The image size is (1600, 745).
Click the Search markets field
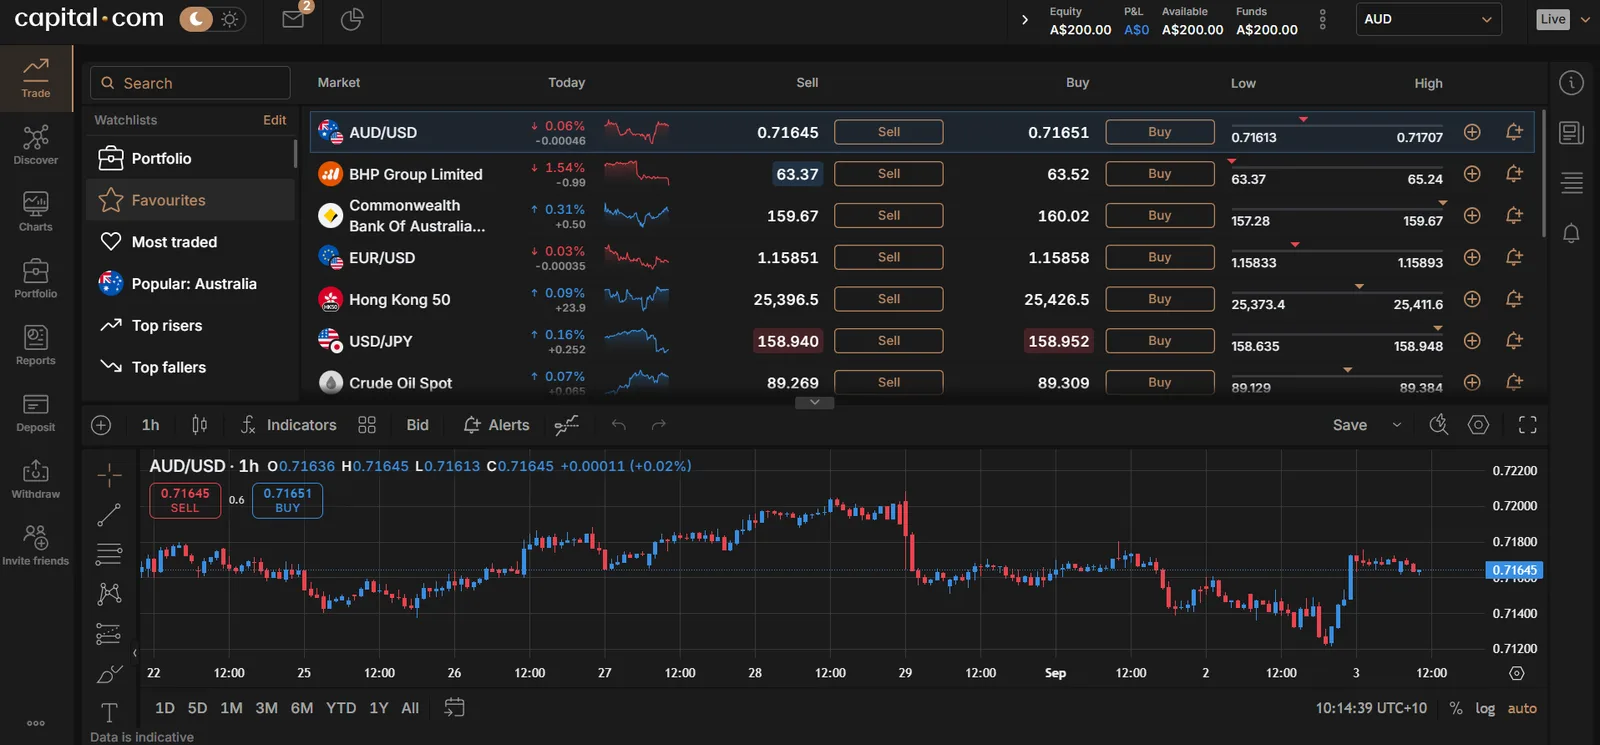[x=190, y=83]
